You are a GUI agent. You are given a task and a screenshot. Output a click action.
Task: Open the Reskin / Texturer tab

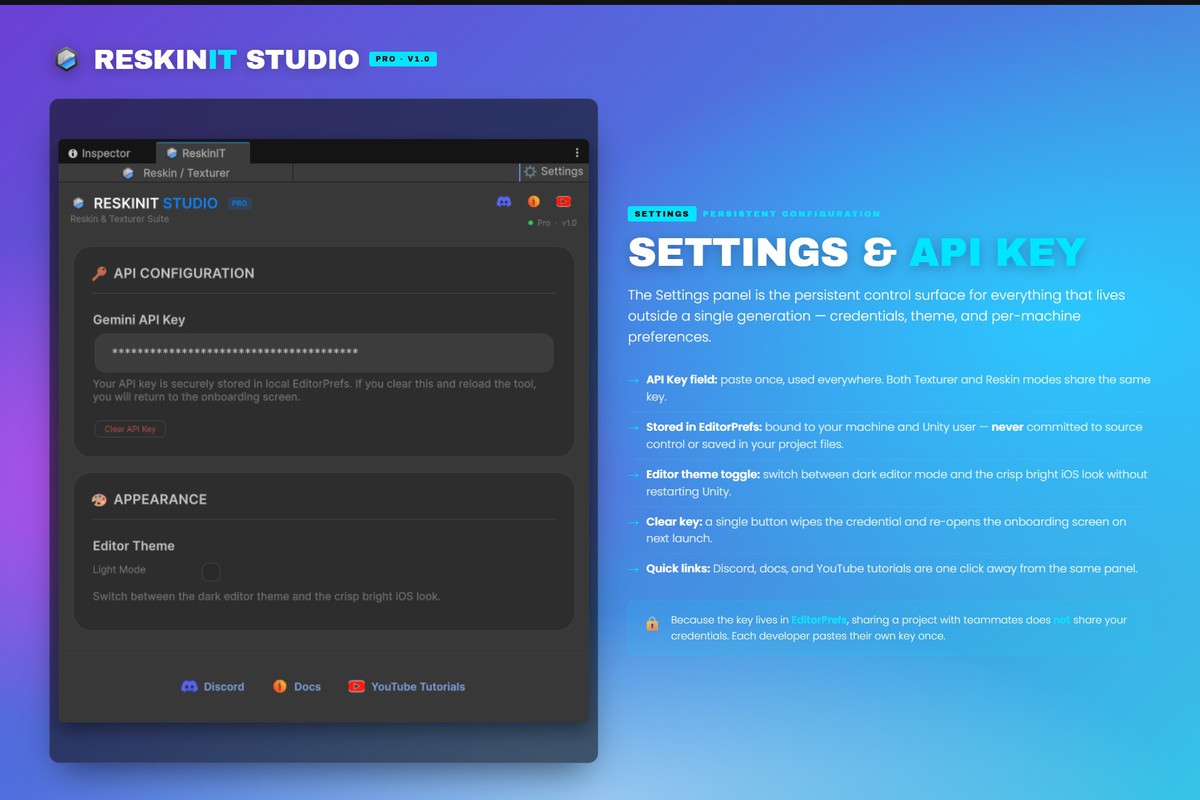tap(176, 173)
